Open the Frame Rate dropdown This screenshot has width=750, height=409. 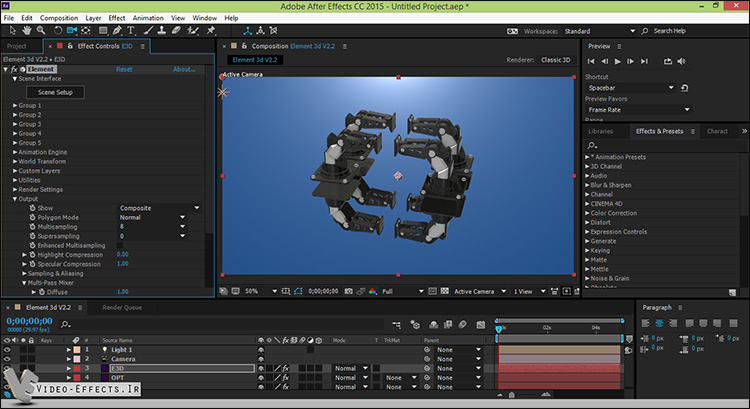(x=639, y=110)
